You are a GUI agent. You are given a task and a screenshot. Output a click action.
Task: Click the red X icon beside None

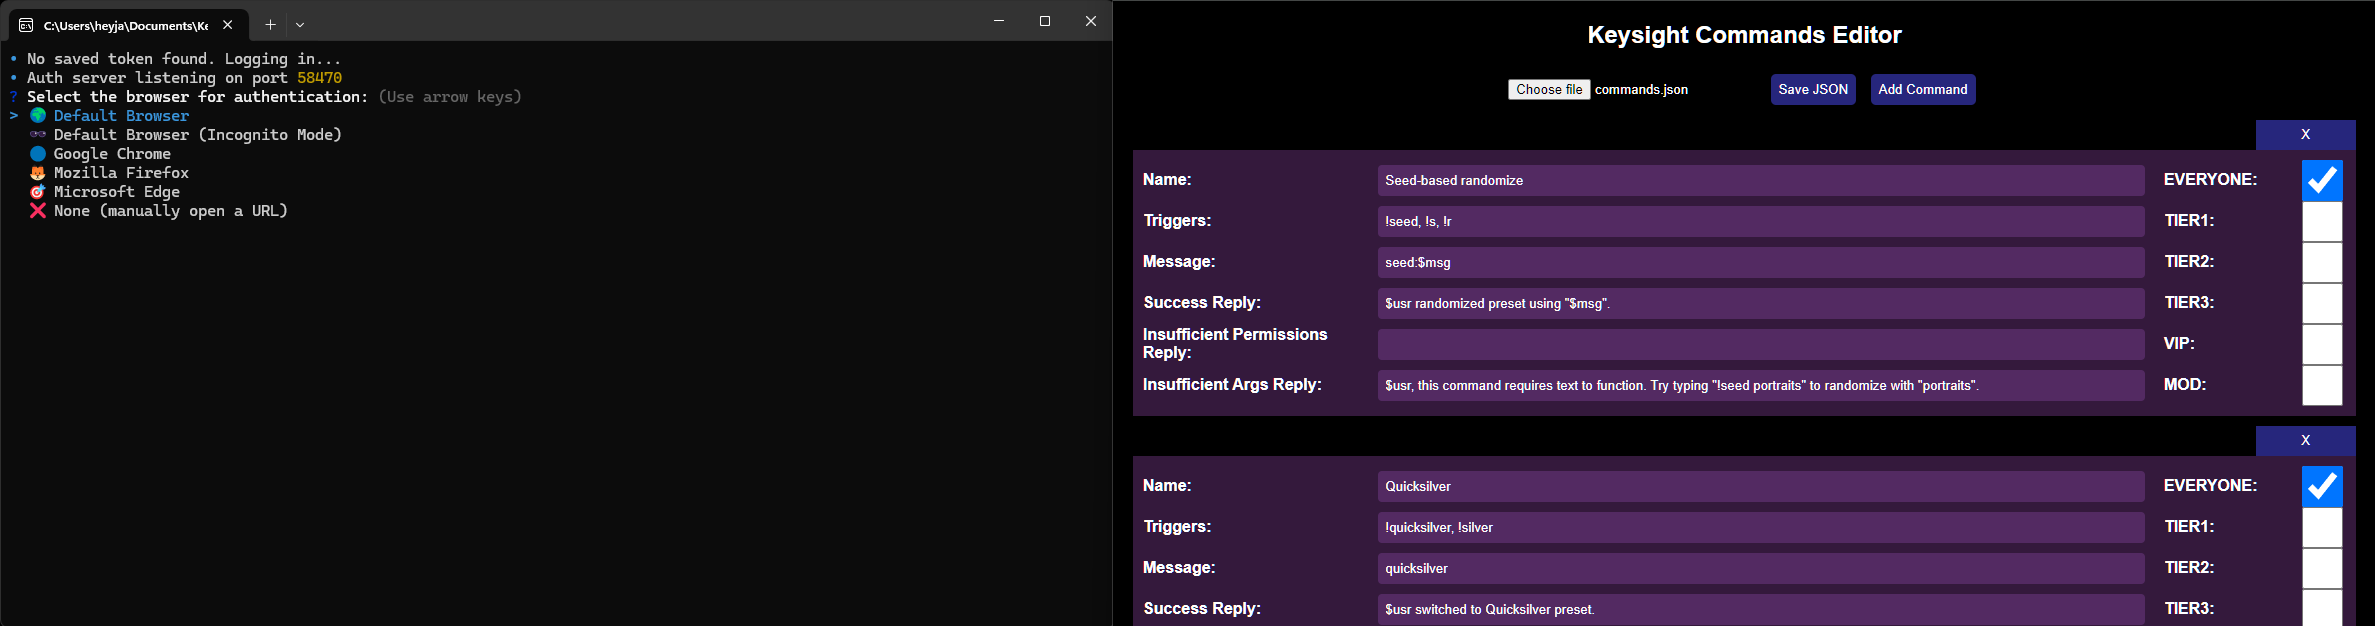click(x=38, y=211)
